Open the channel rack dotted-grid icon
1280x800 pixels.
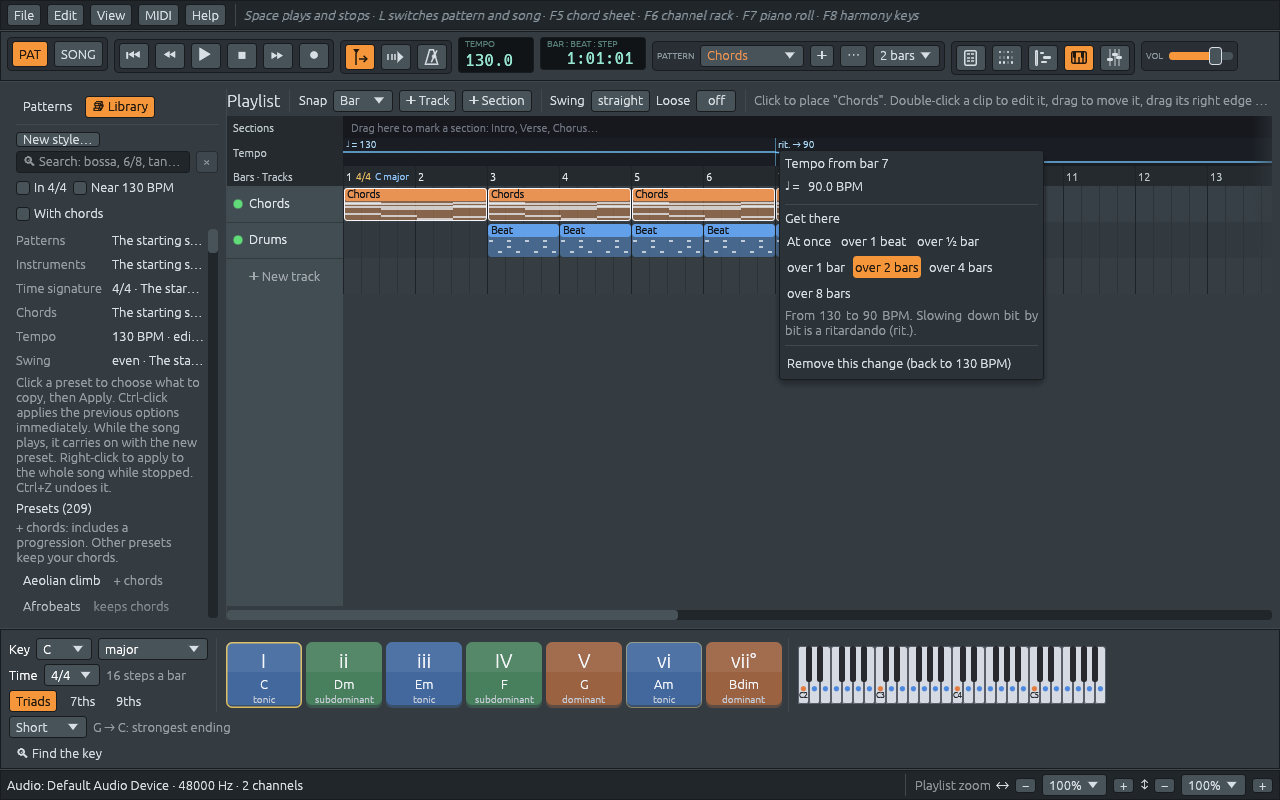point(1006,58)
